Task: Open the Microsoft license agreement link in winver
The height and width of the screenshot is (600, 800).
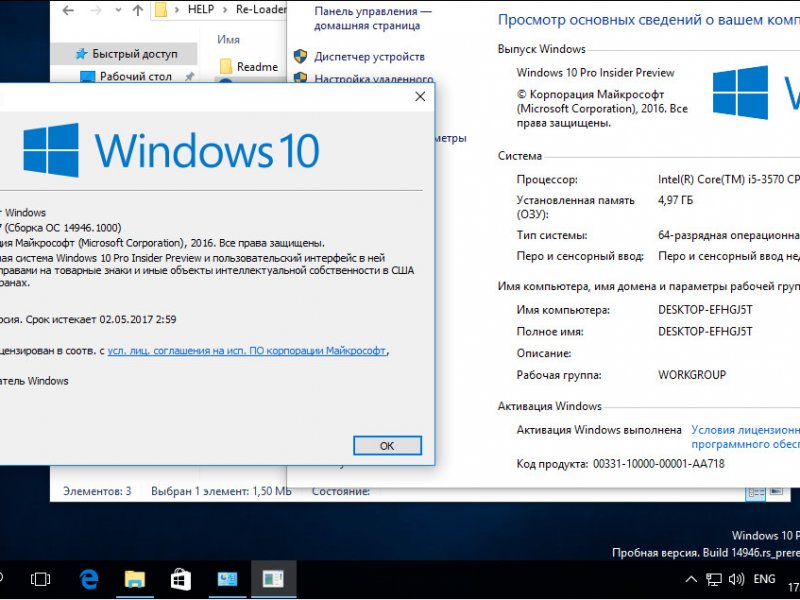Action: coord(246,351)
